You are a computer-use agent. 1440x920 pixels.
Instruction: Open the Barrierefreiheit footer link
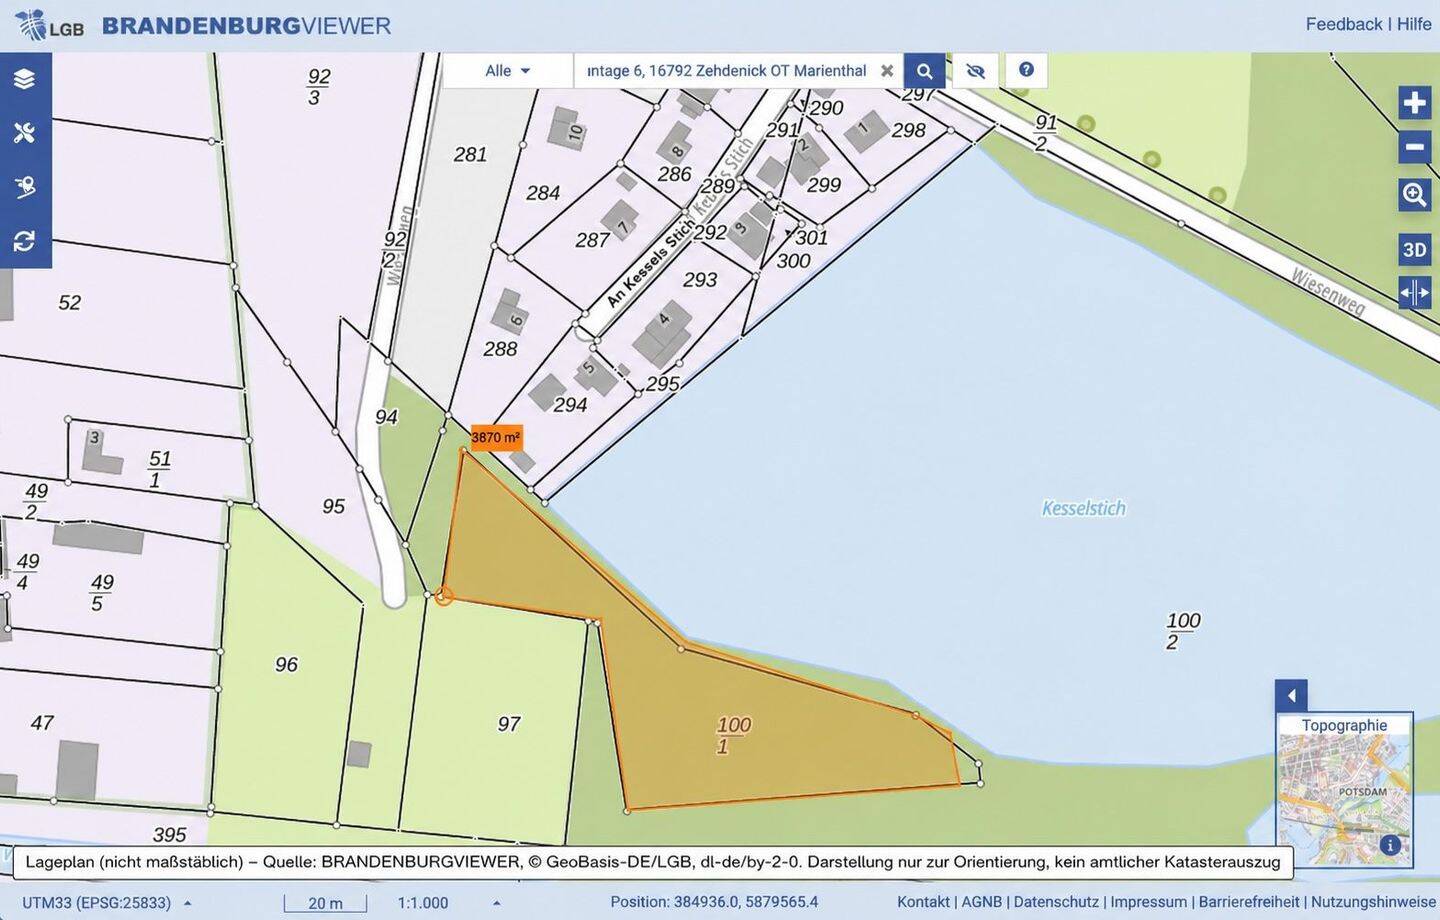(1249, 902)
